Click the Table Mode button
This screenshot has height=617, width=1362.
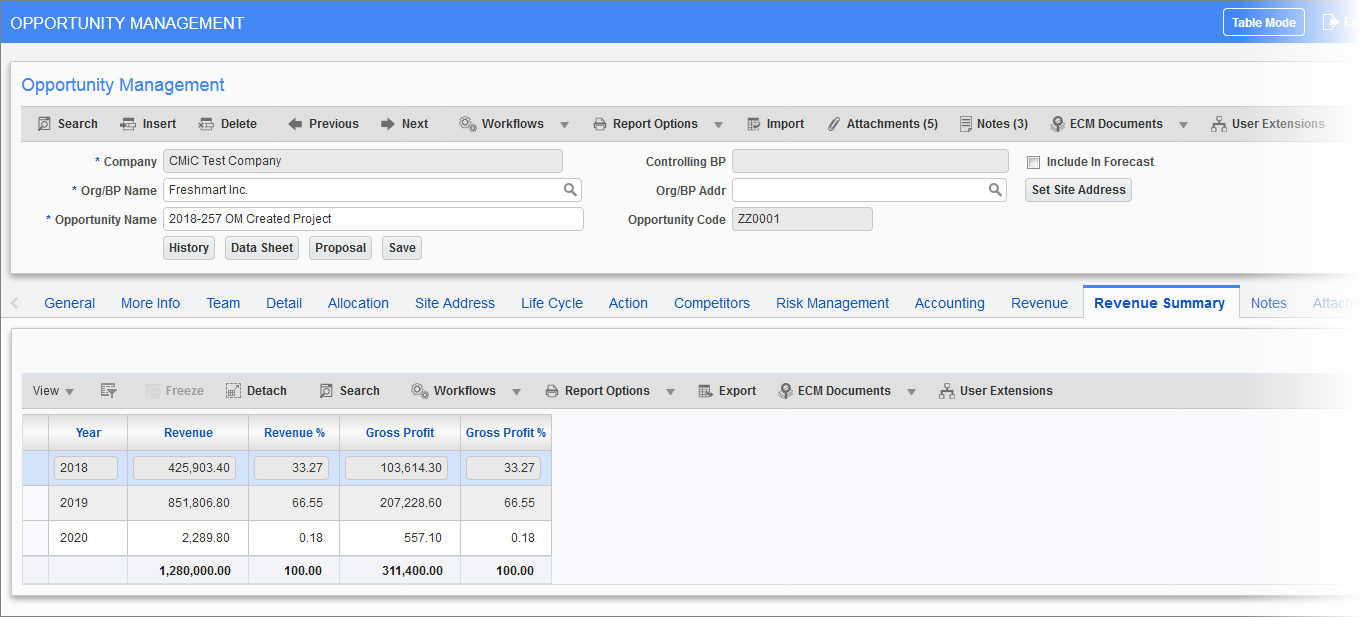[1263, 22]
